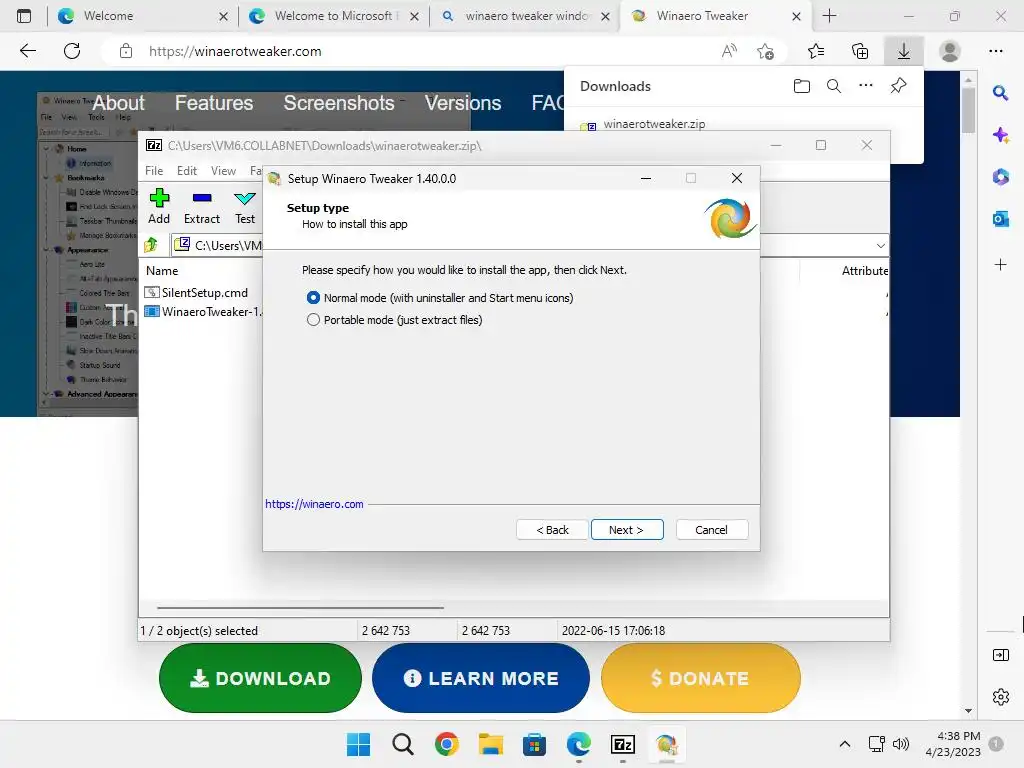Pin the Downloads panel
The image size is (1024, 768).
point(899,86)
